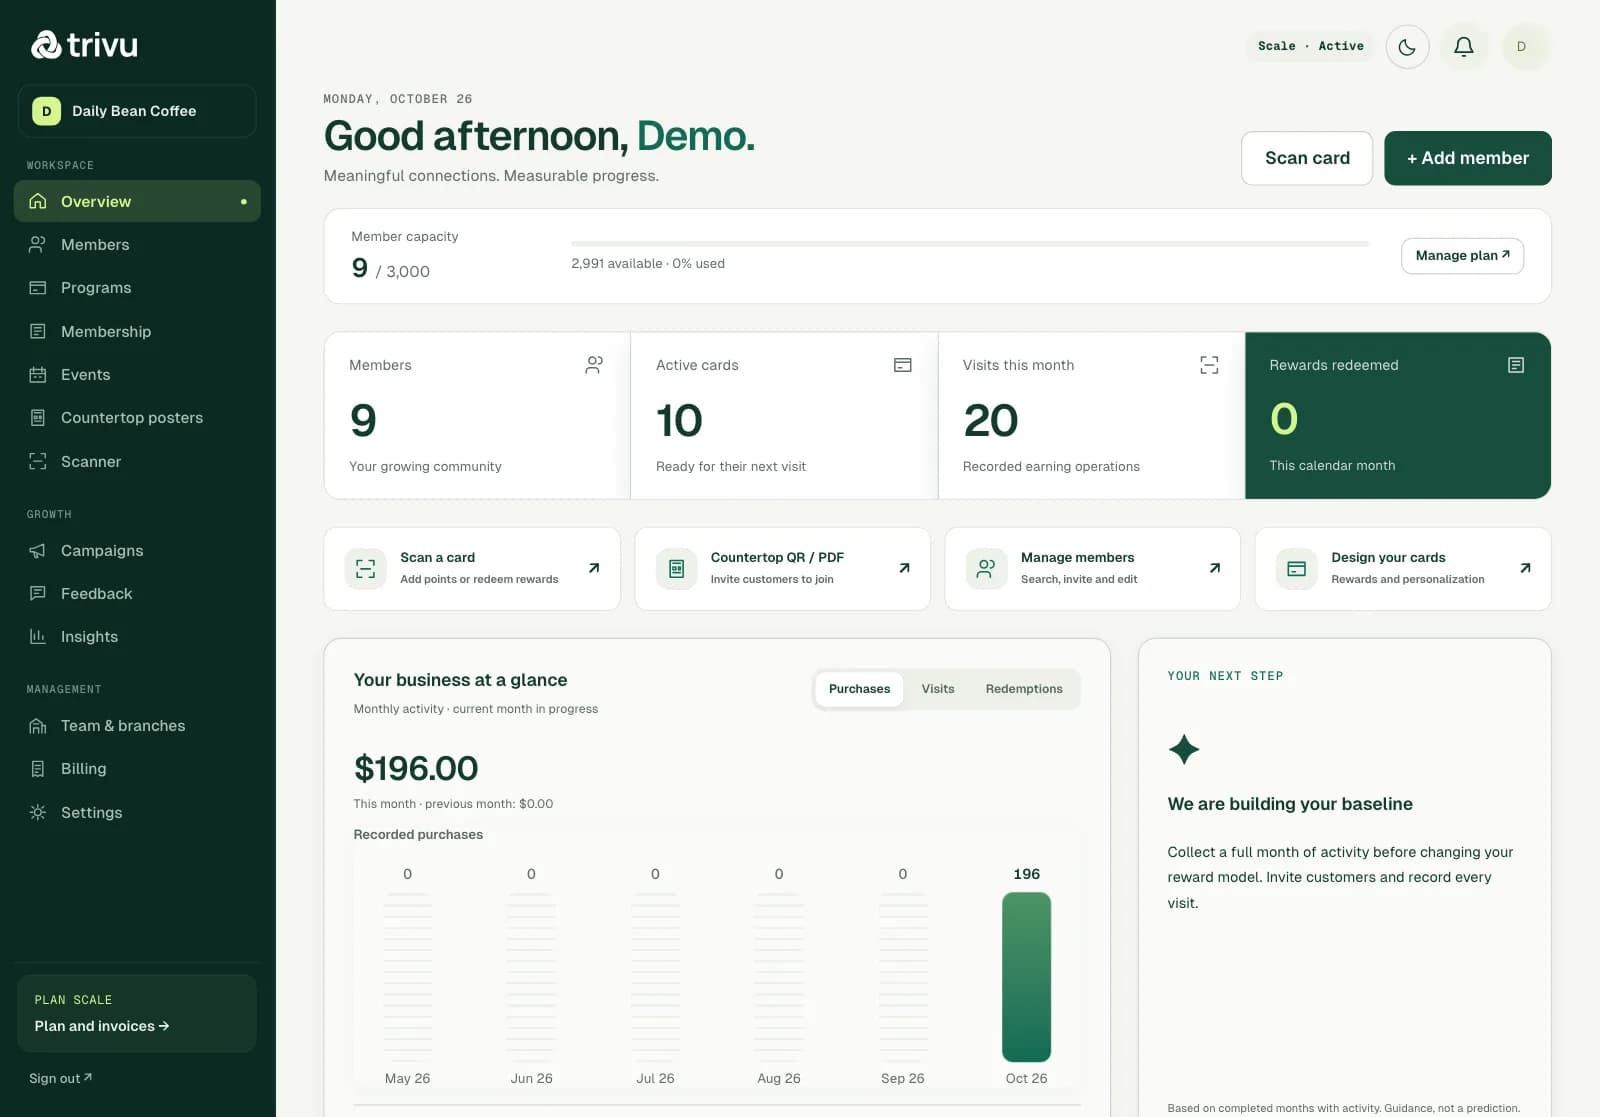Open the Active cards stat card
This screenshot has width=1600, height=1117.
(x=784, y=416)
